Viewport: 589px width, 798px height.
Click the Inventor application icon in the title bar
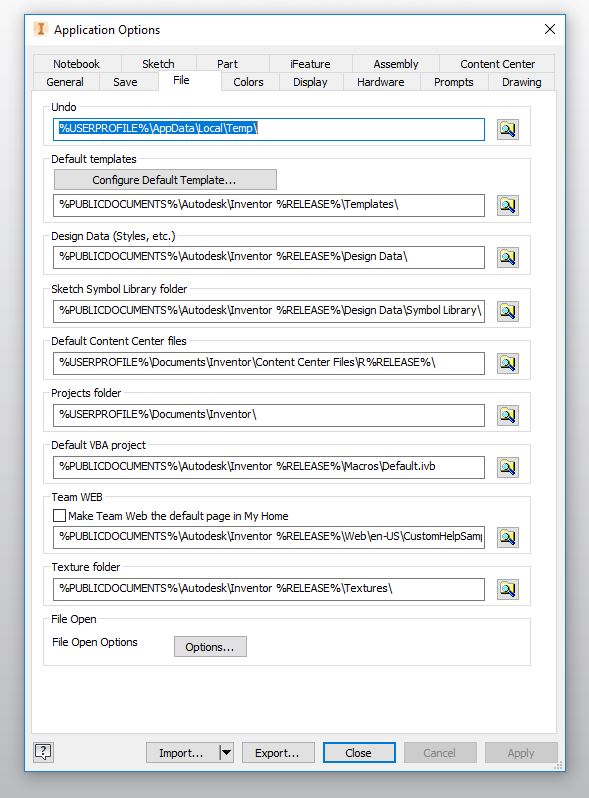41,29
